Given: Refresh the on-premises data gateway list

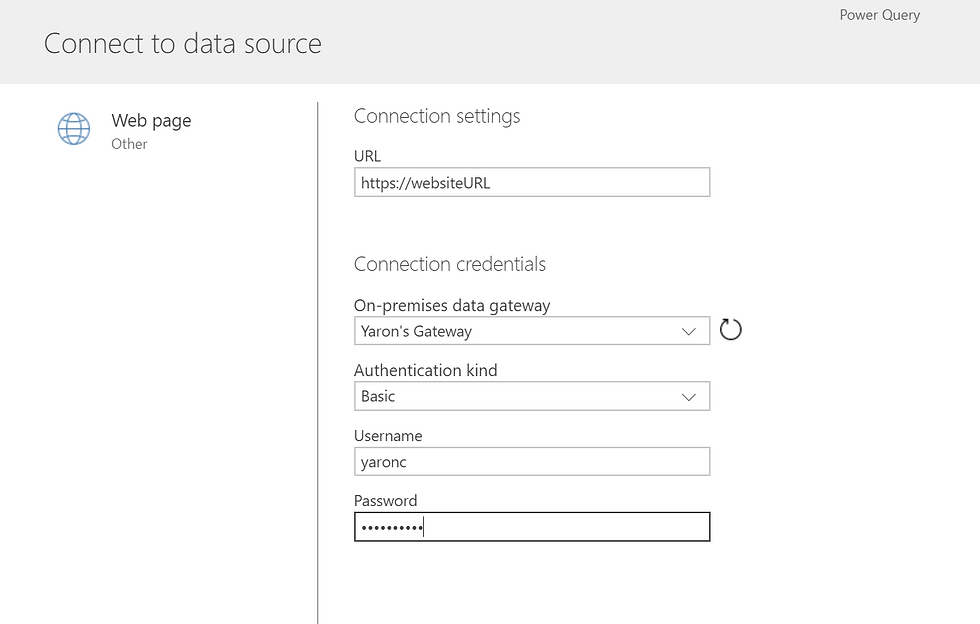Looking at the screenshot, I should 730,330.
